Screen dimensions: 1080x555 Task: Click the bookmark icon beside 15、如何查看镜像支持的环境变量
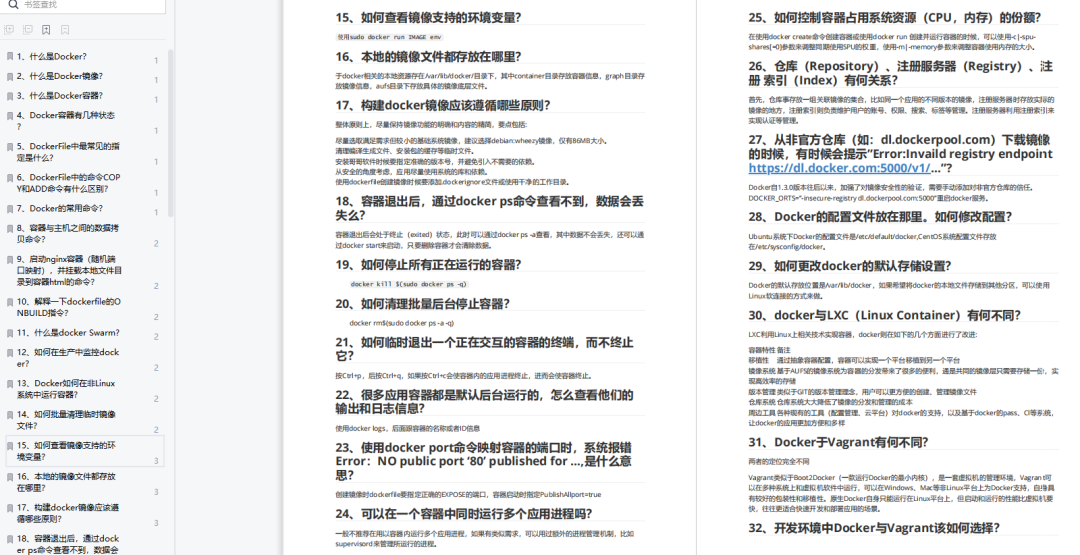[10, 446]
